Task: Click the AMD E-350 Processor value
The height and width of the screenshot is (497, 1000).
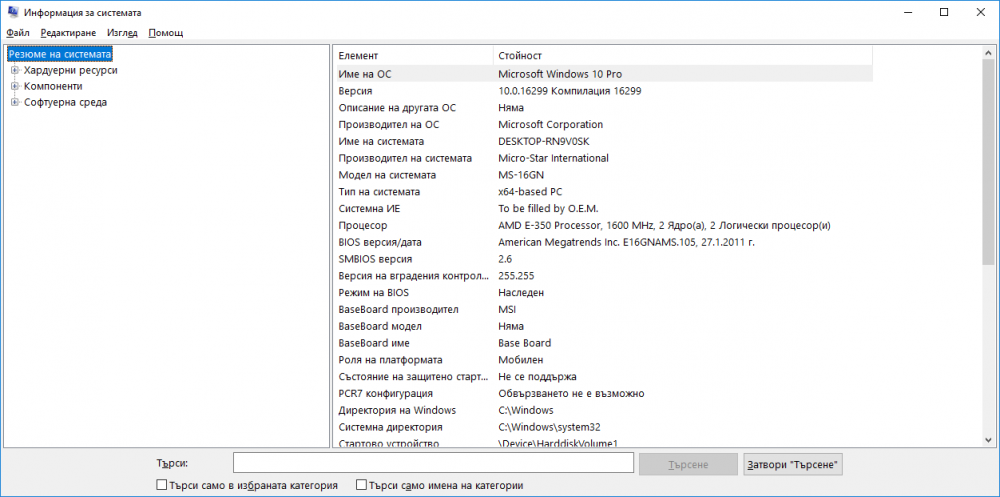Action: coord(664,225)
